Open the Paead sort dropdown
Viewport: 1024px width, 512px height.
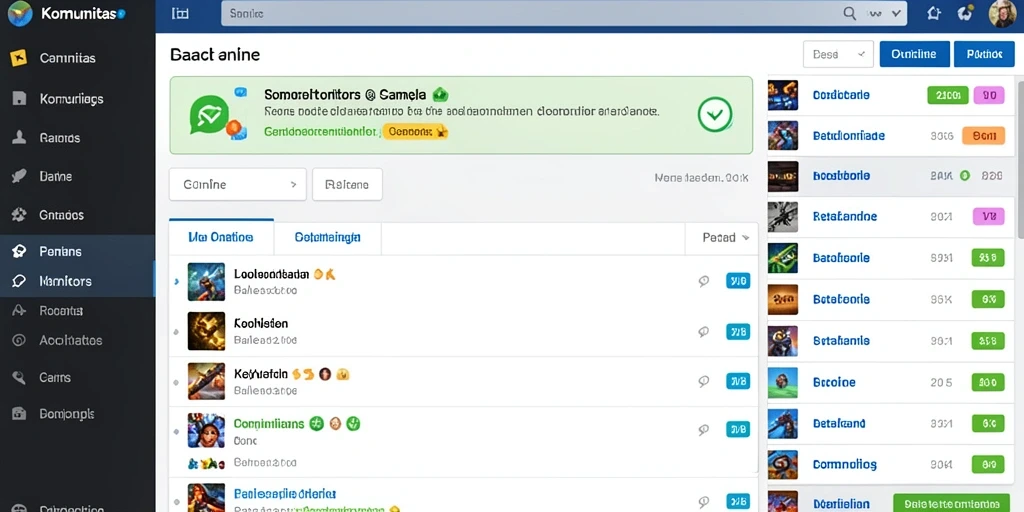722,238
